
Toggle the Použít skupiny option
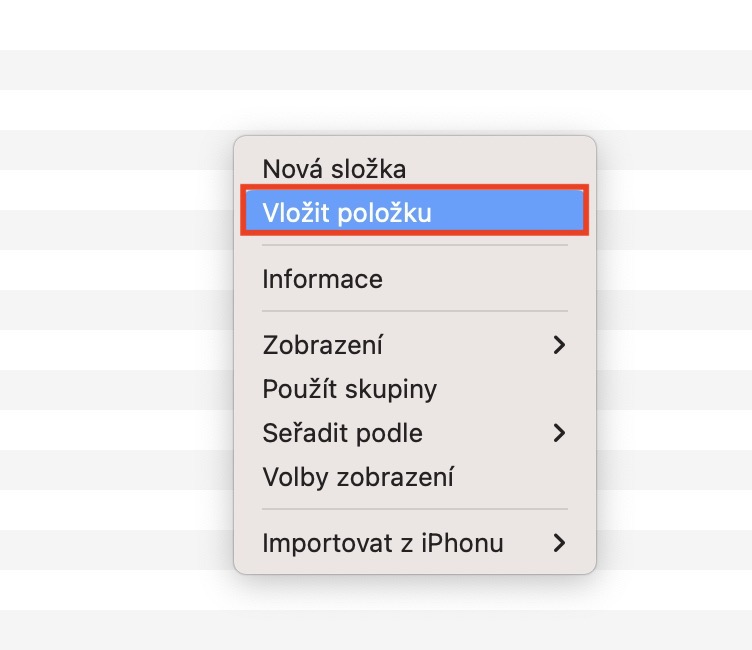349,388
